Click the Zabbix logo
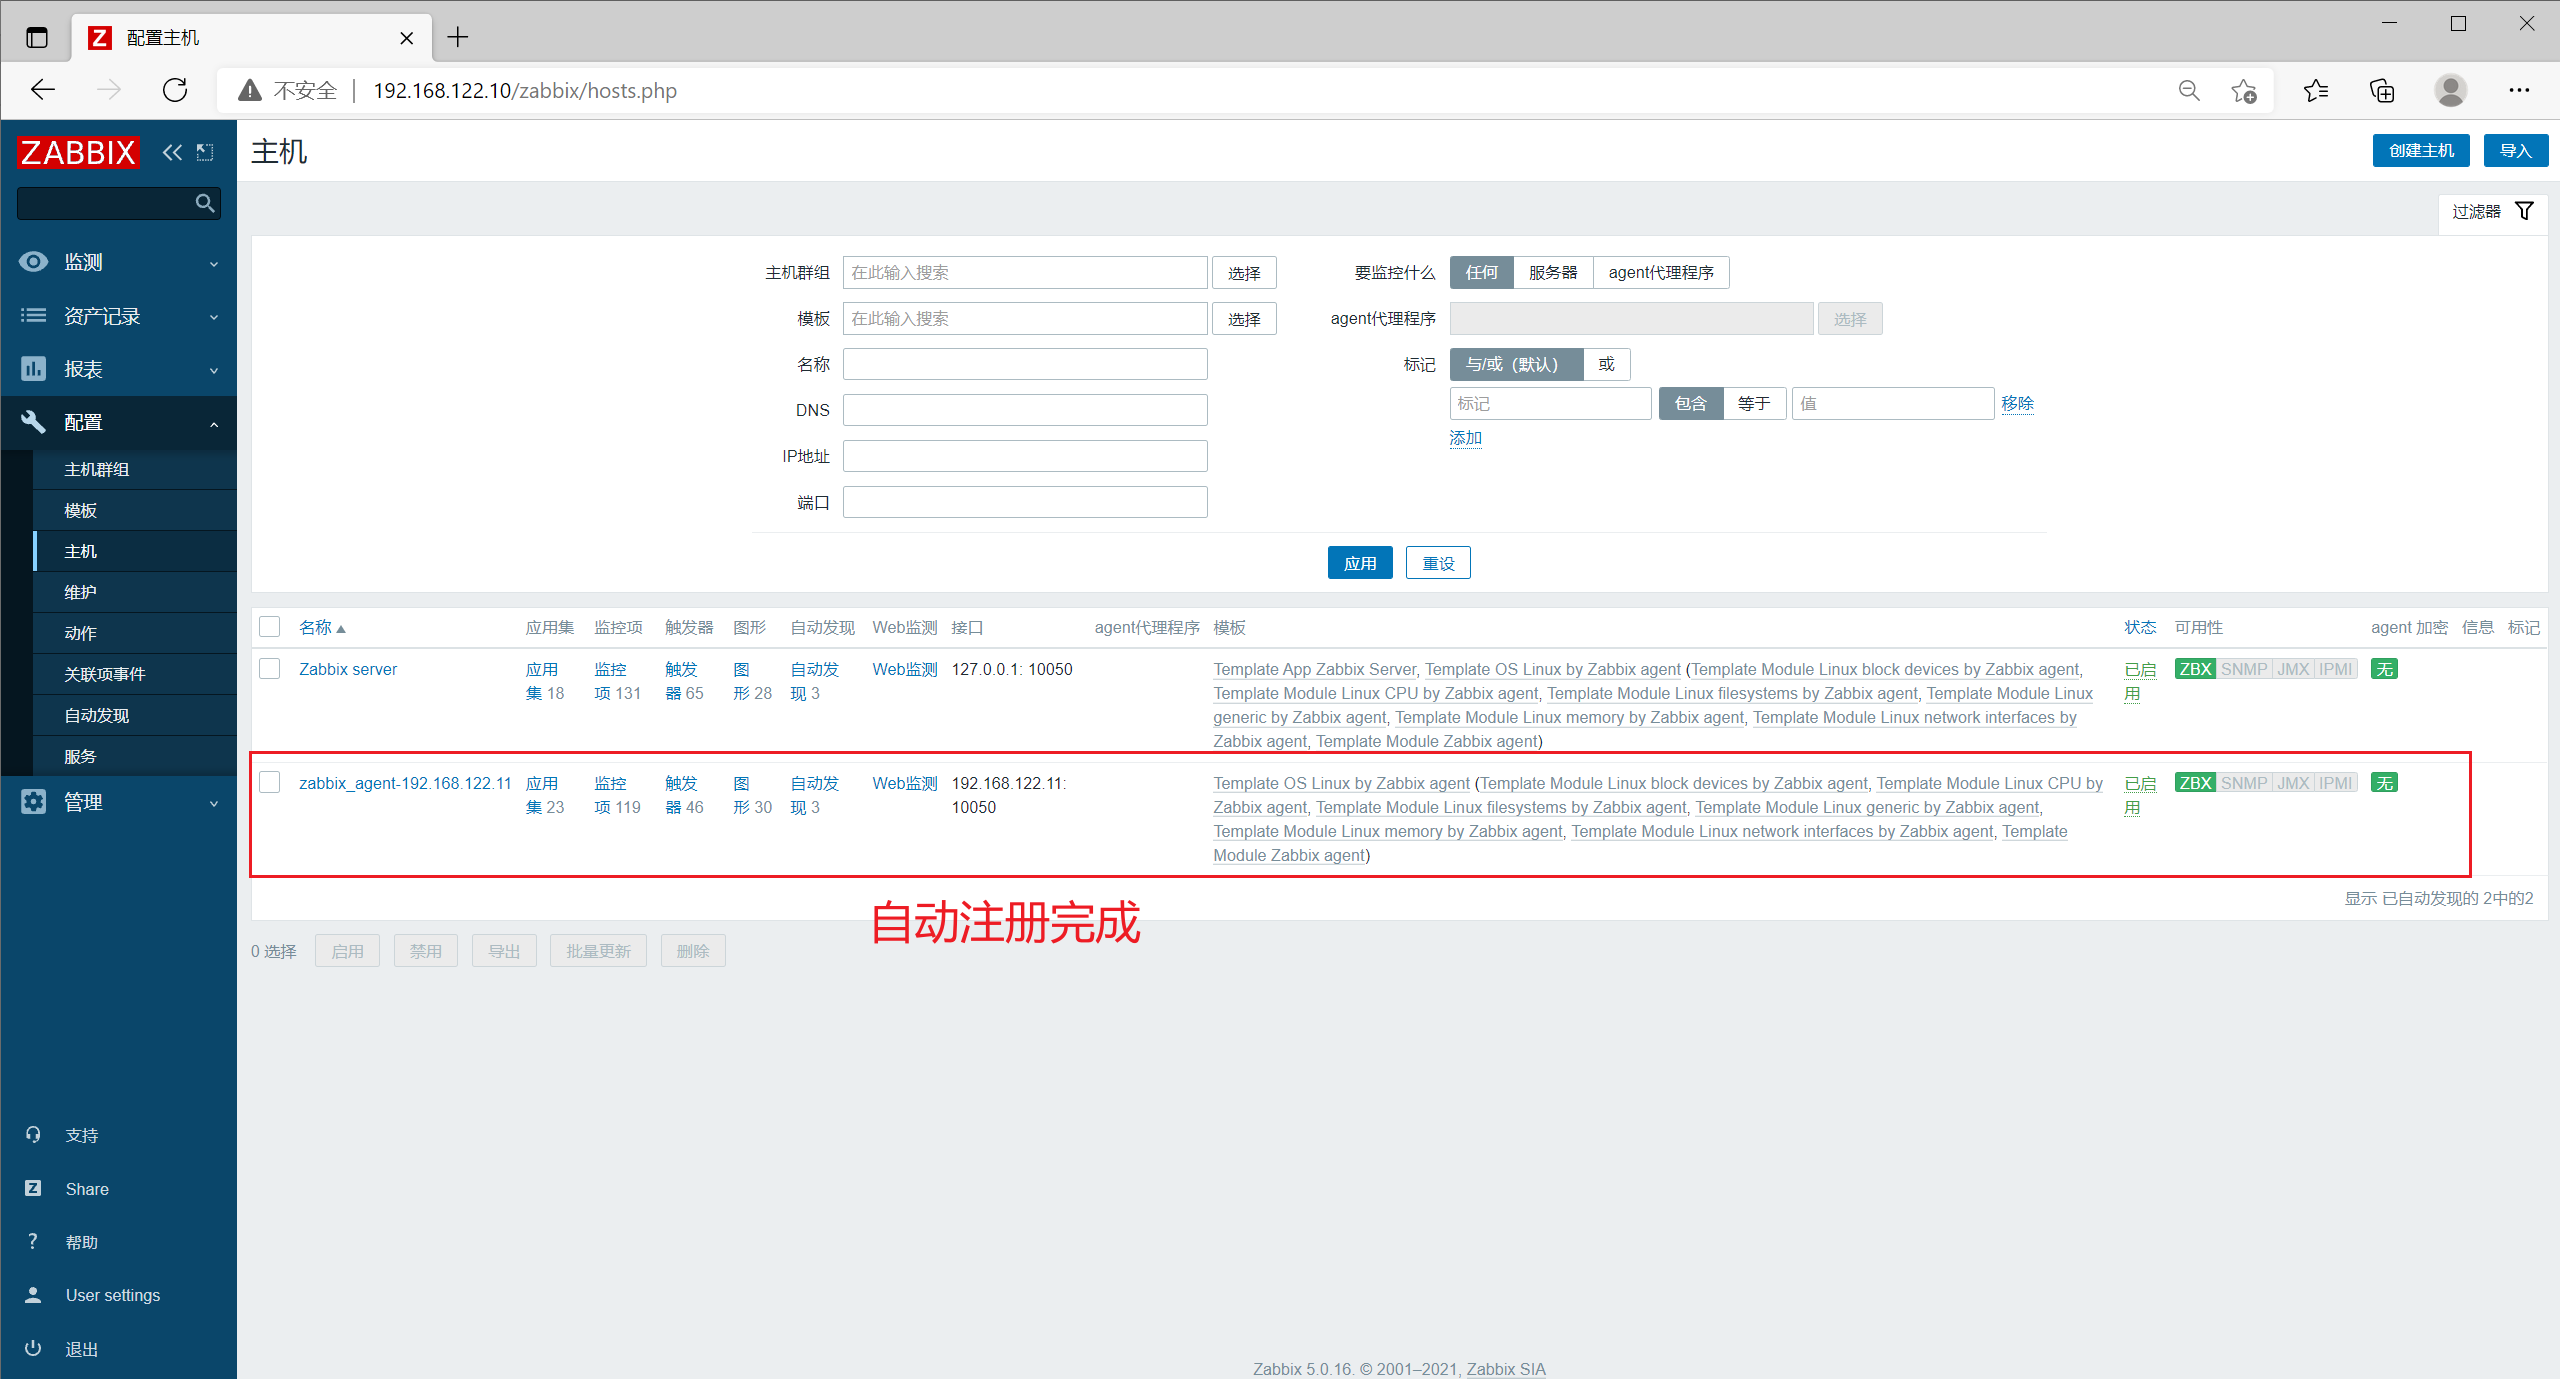Viewport: 2560px width, 1379px height. (78, 152)
